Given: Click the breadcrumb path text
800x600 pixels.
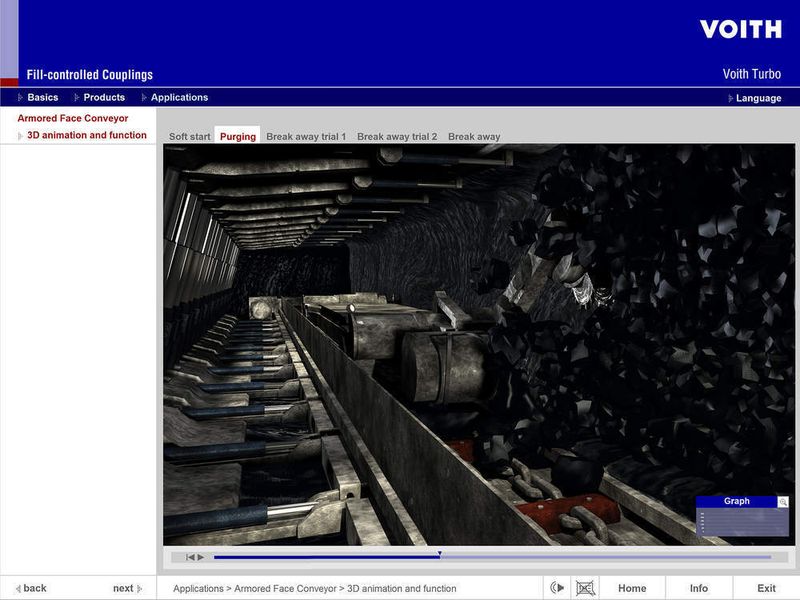Looking at the screenshot, I should (x=314, y=588).
